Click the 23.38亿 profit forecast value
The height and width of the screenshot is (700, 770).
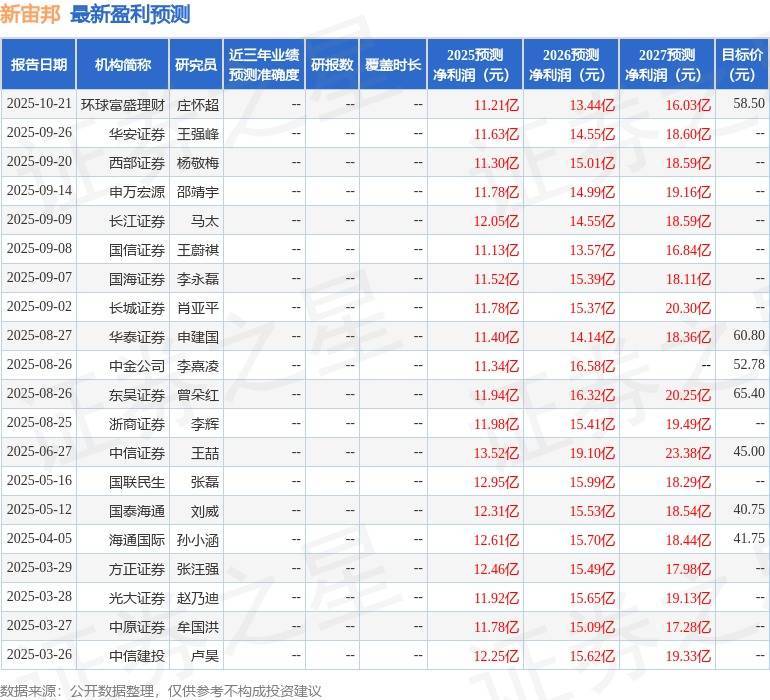[689, 453]
